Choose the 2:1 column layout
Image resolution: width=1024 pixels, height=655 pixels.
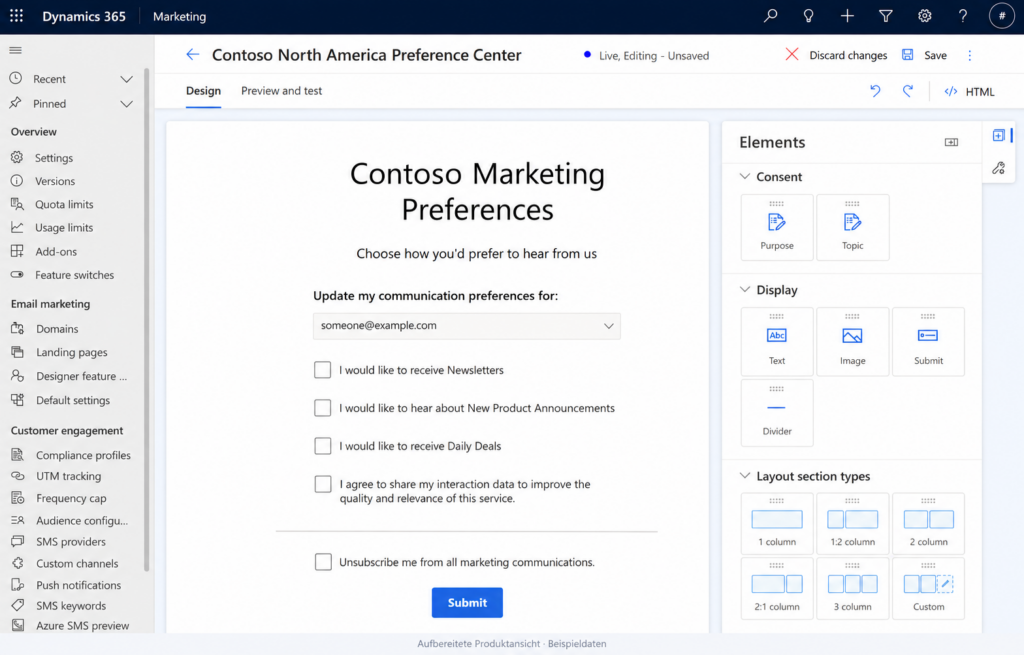776,588
